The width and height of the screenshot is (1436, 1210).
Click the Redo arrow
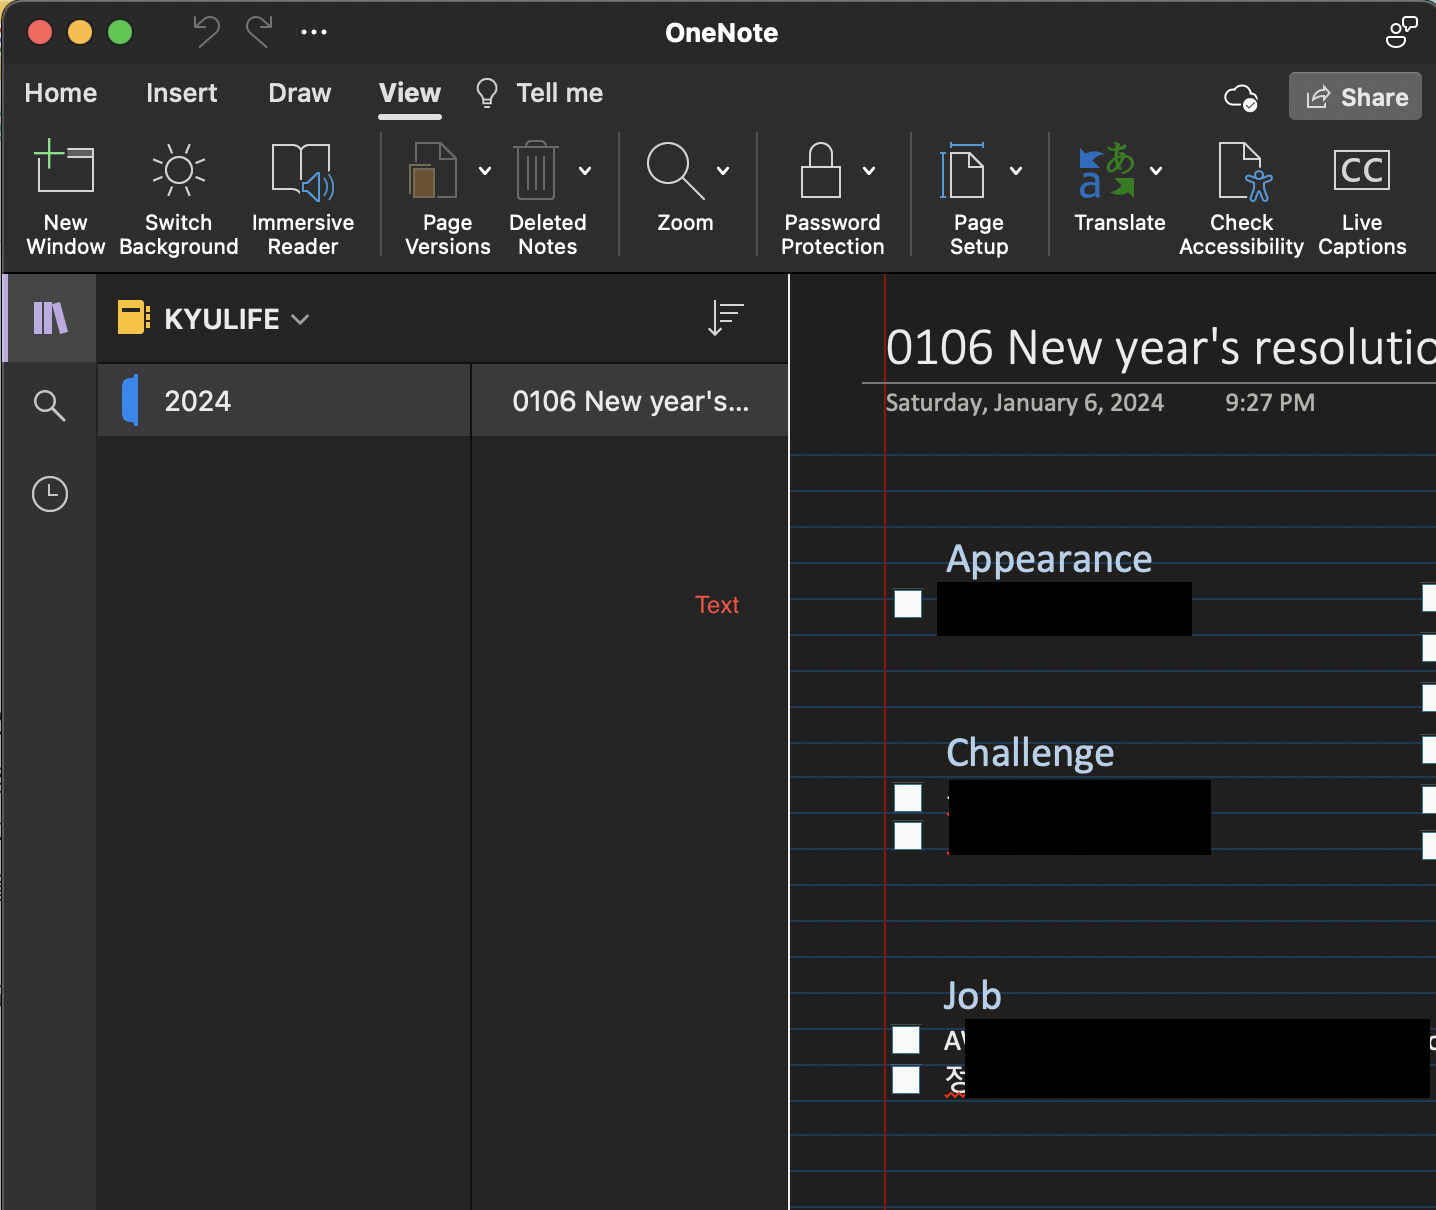point(259,32)
